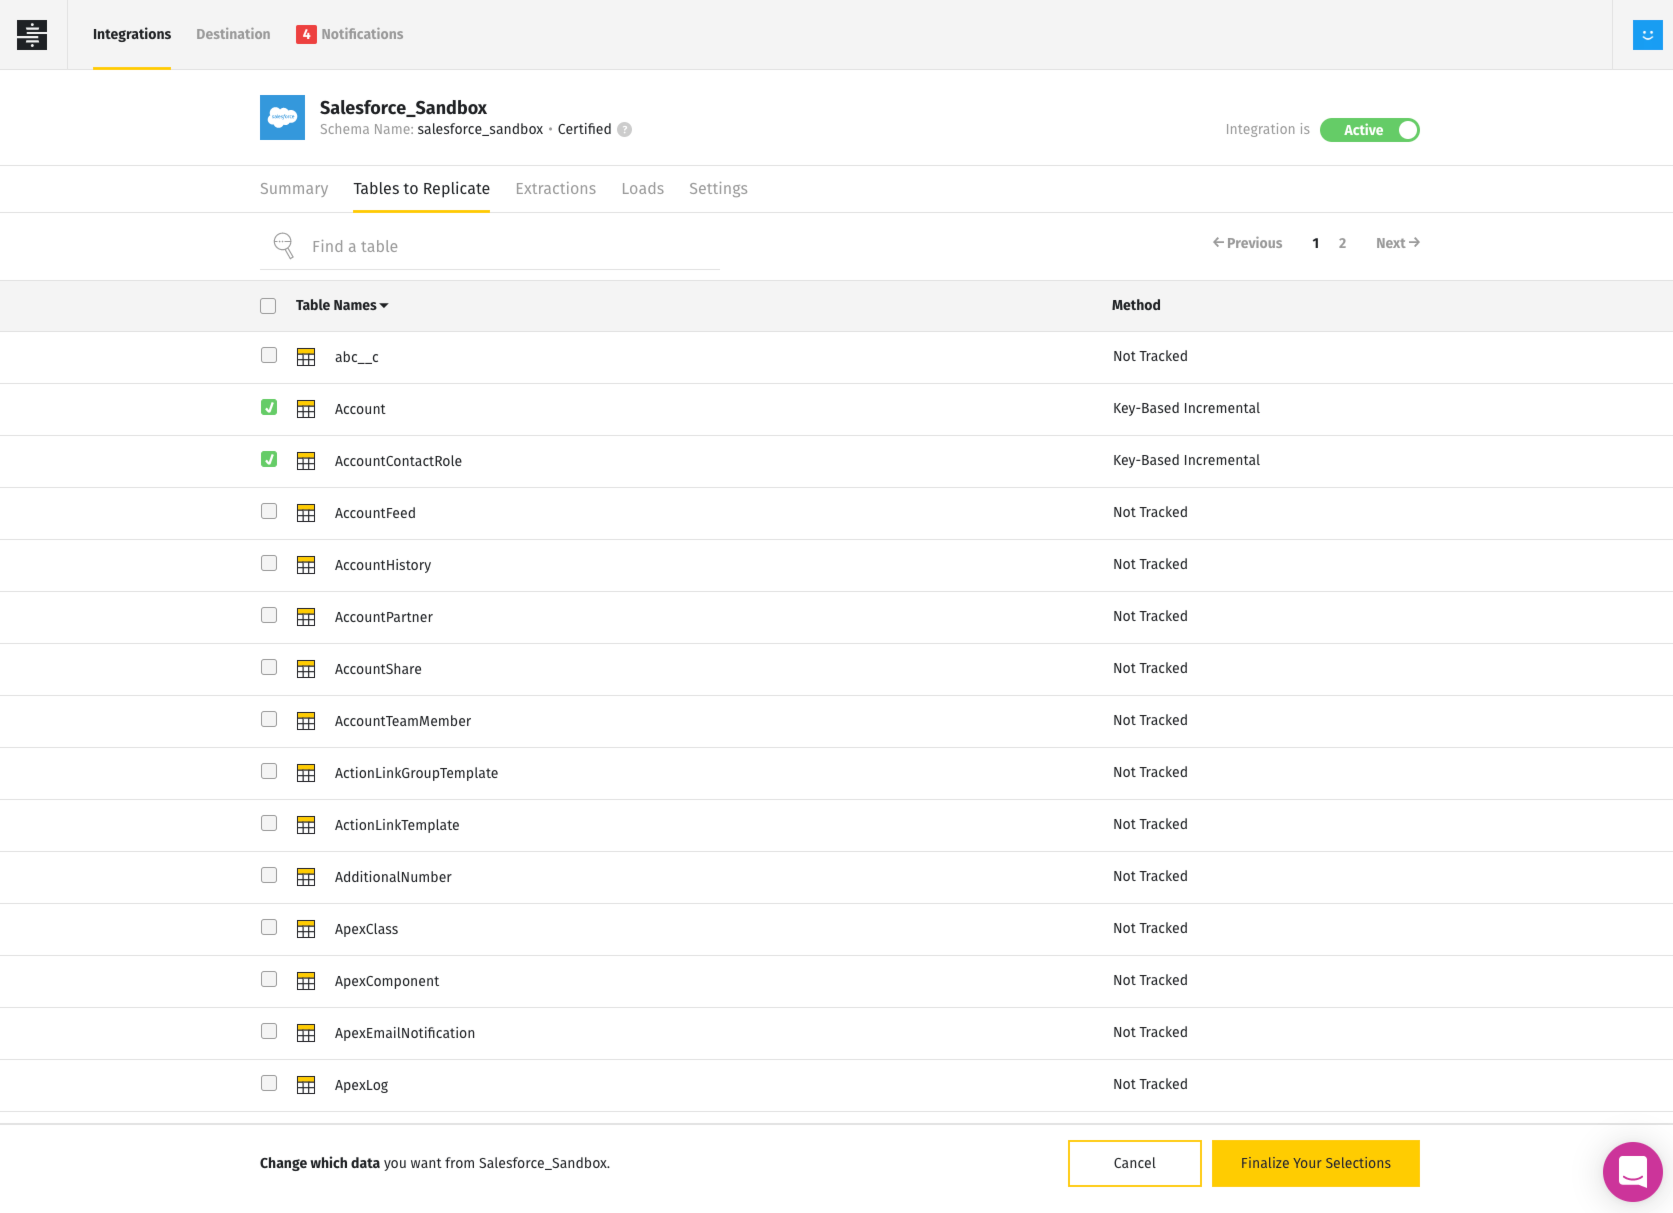Click table icon next to AccountShare
The height and width of the screenshot is (1213, 1673).
click(306, 669)
